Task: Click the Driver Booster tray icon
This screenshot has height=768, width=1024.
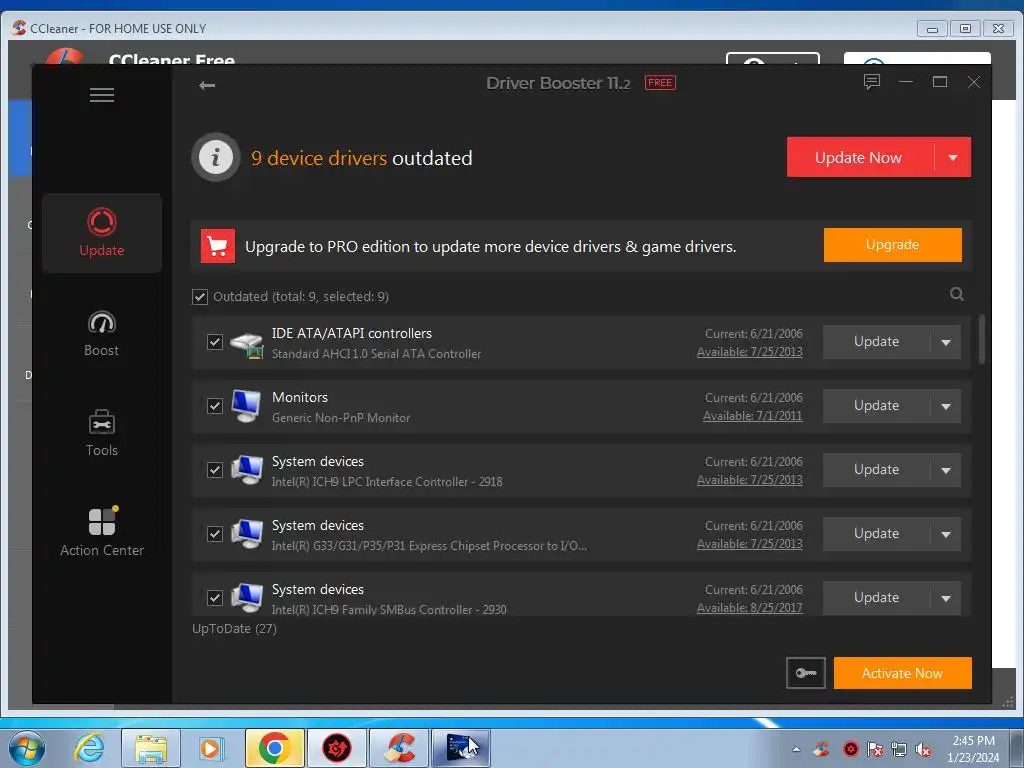Action: tap(850, 750)
